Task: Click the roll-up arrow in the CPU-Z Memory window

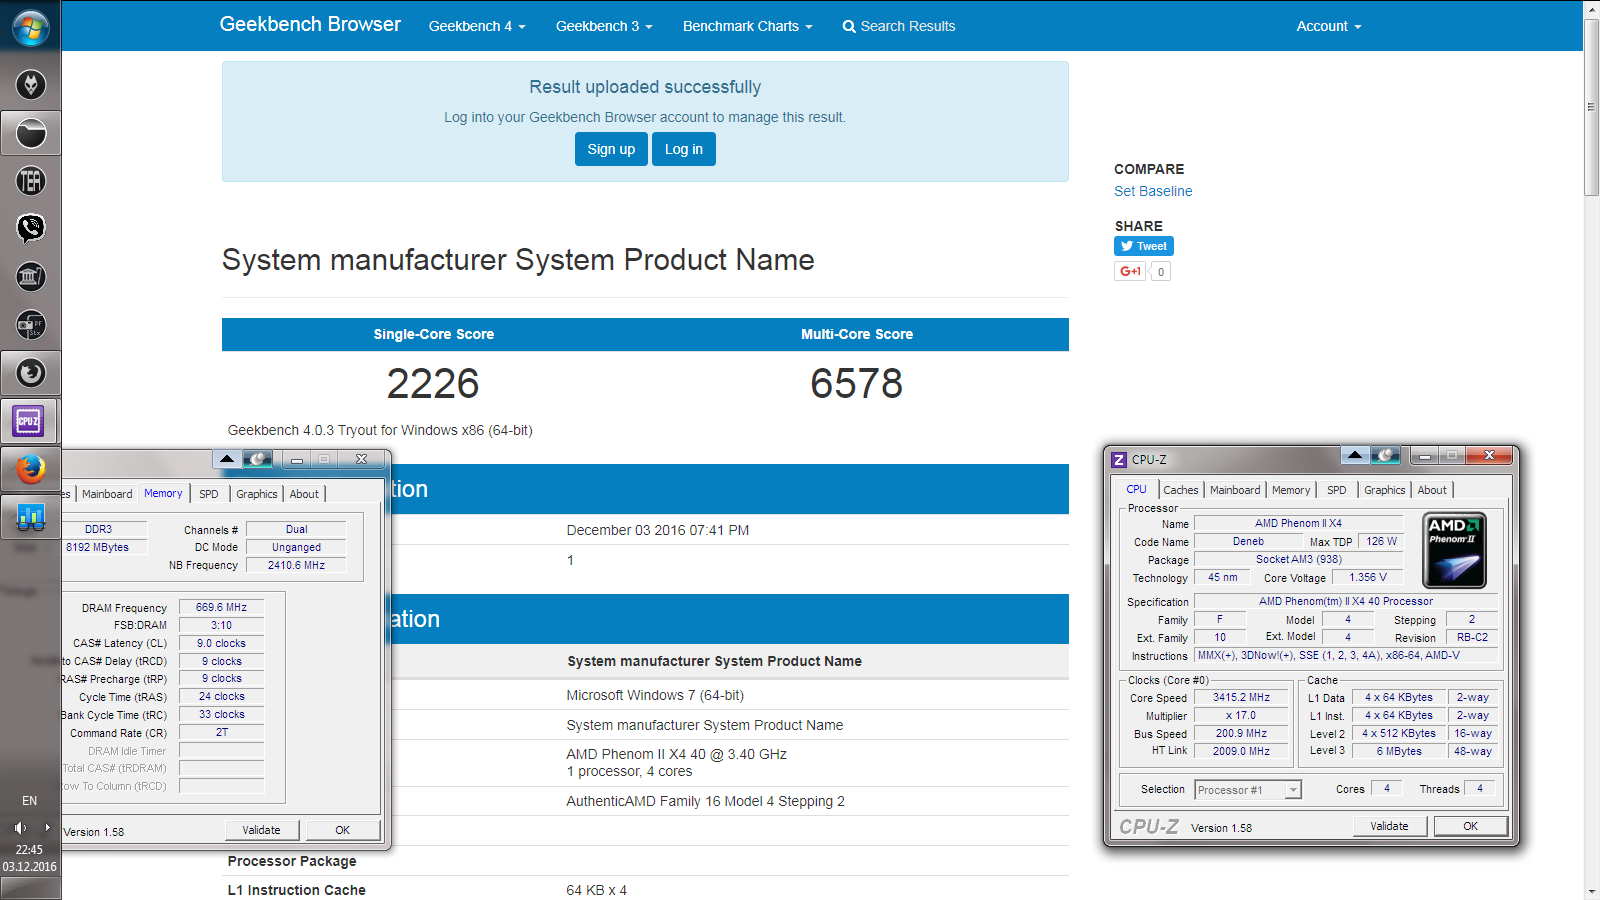Action: click(x=227, y=459)
